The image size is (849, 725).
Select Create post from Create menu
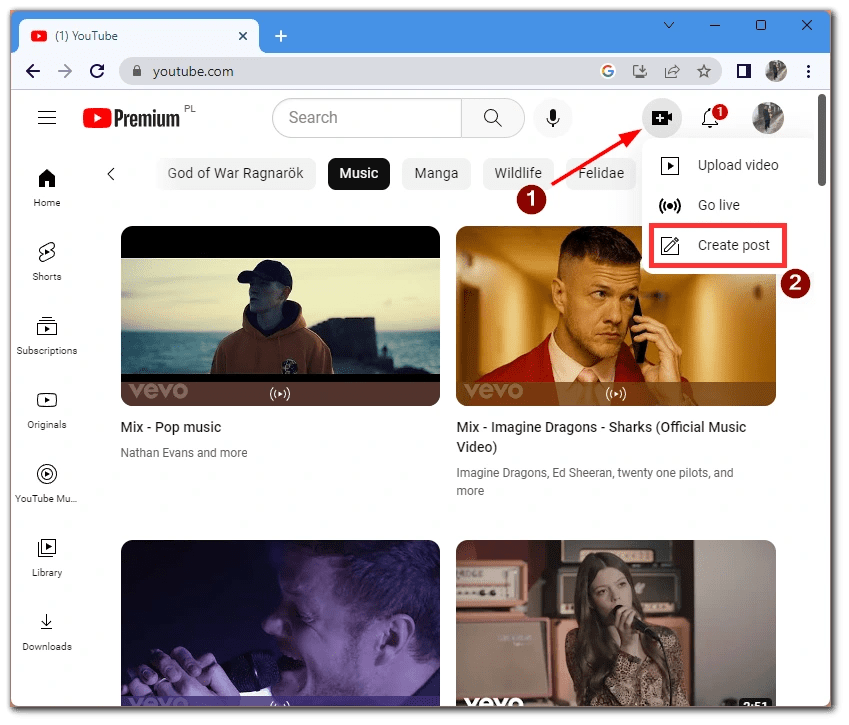point(718,245)
